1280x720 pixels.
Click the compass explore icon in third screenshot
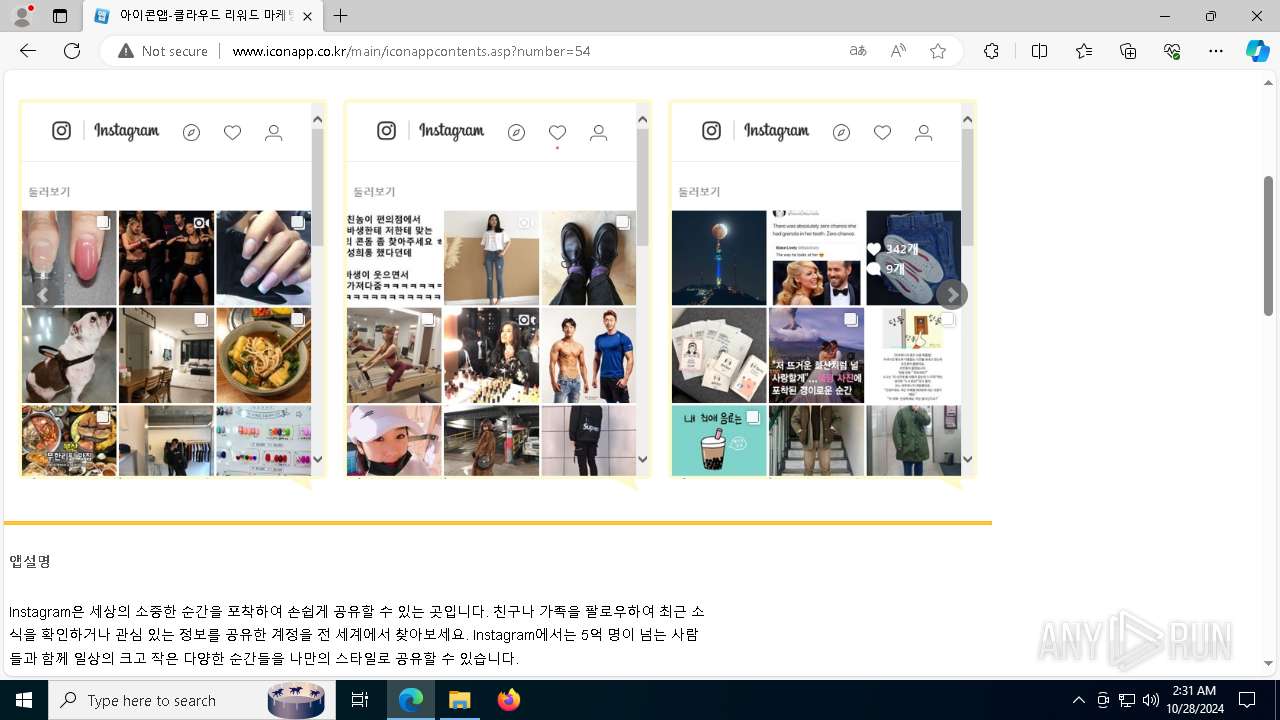click(x=842, y=133)
